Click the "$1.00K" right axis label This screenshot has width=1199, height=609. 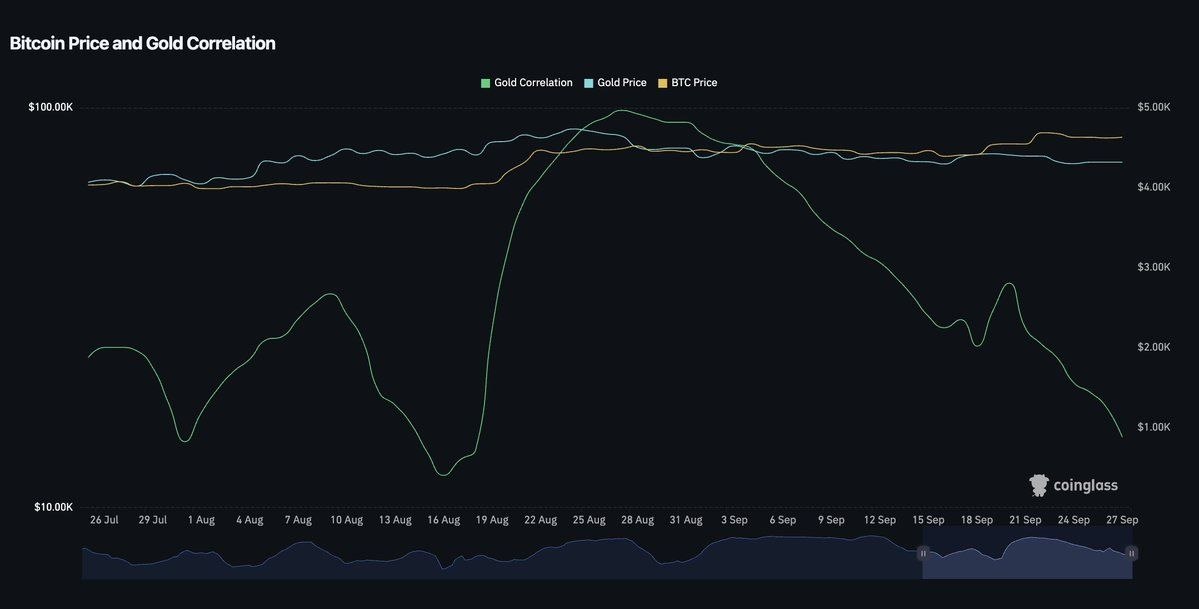[1154, 427]
